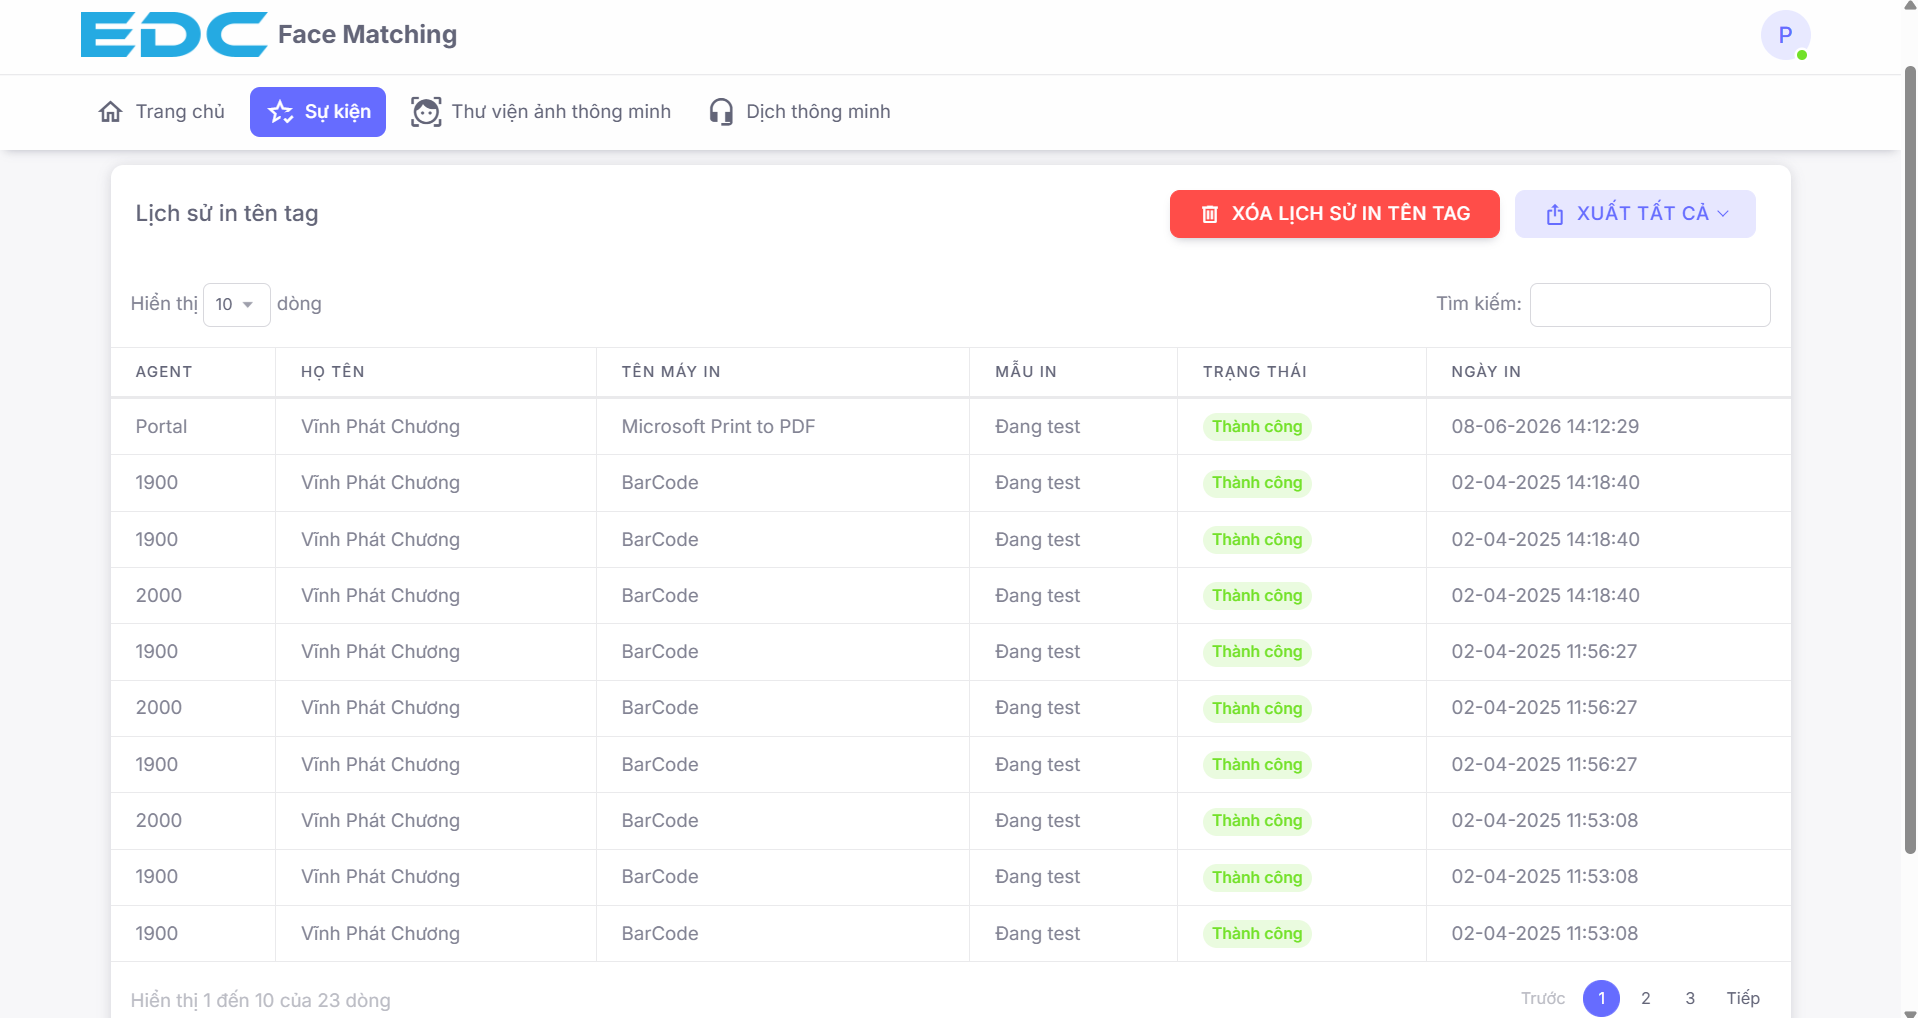This screenshot has width=1918, height=1018.
Task: Click the Tìm kiếm search field
Action: [x=1650, y=304]
